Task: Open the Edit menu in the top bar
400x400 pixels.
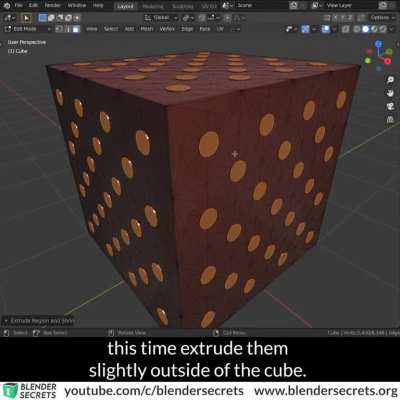Action: point(33,5)
